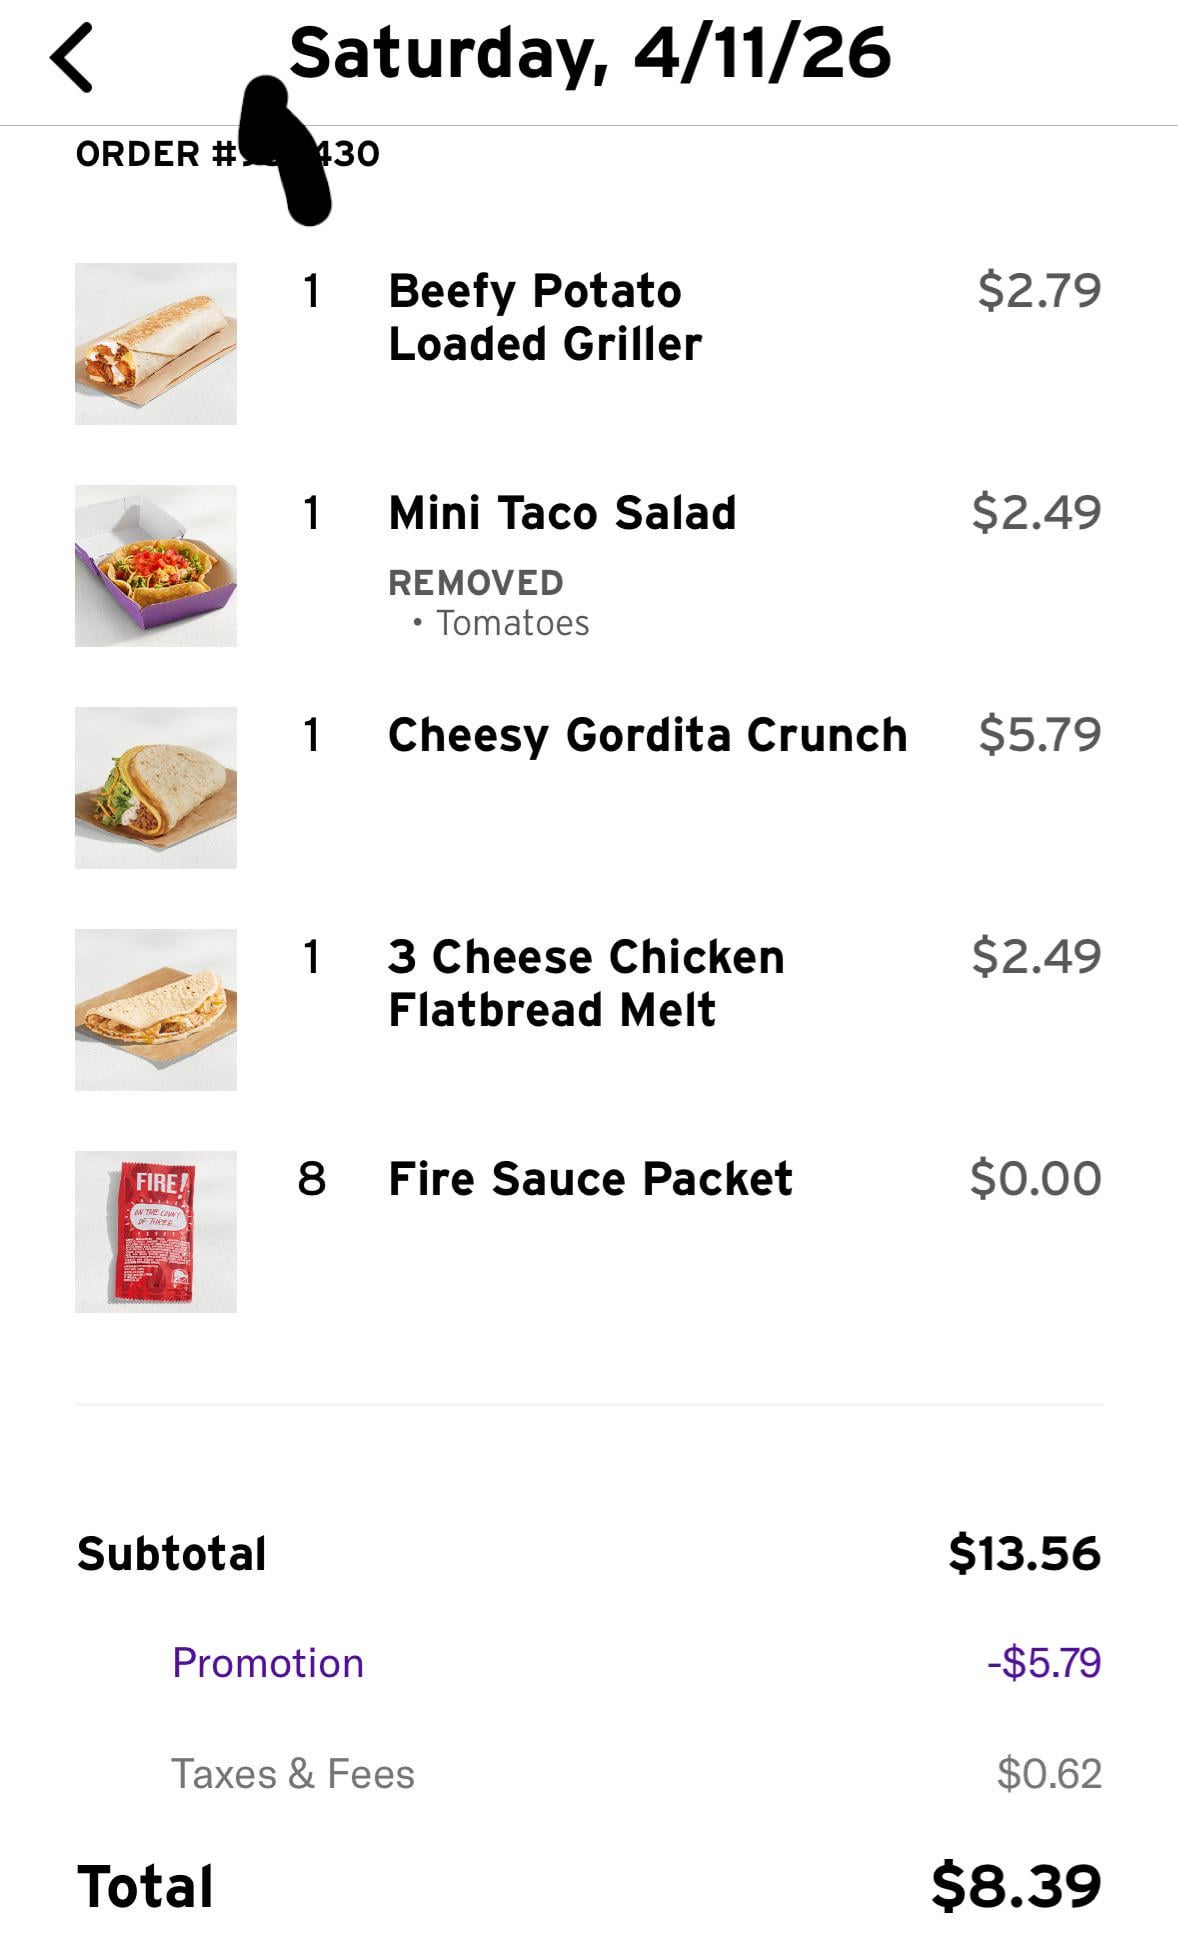Click the Fire Sauce Packet image
This screenshot has height=1943, width=1178.
pos(156,1232)
